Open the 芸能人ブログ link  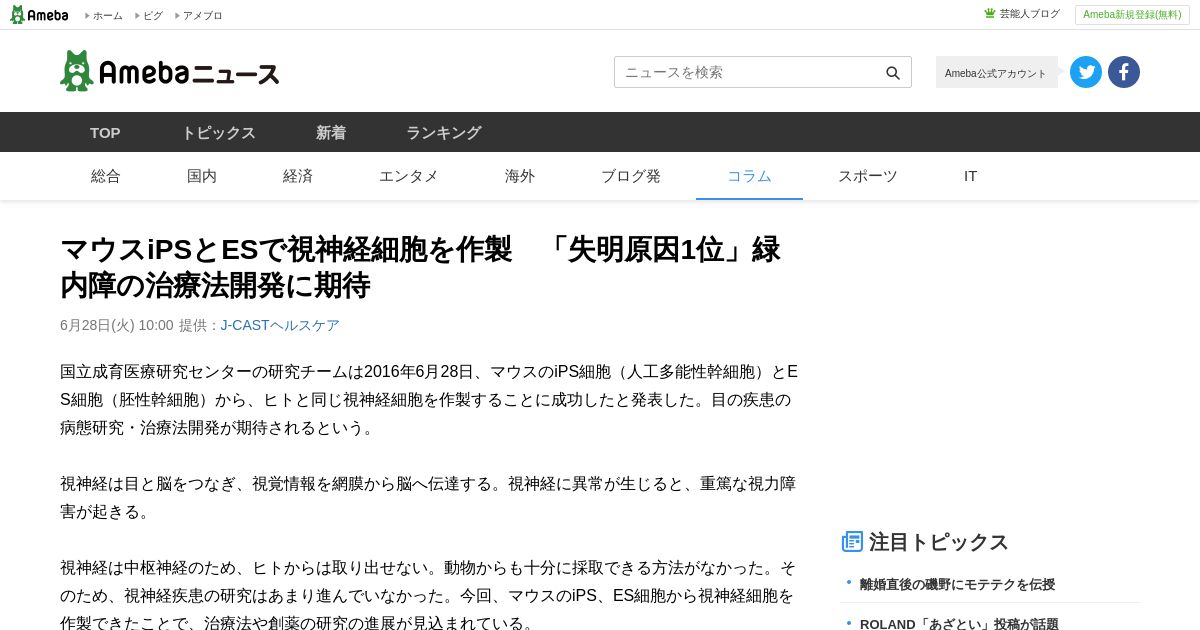pyautogui.click(x=1029, y=14)
